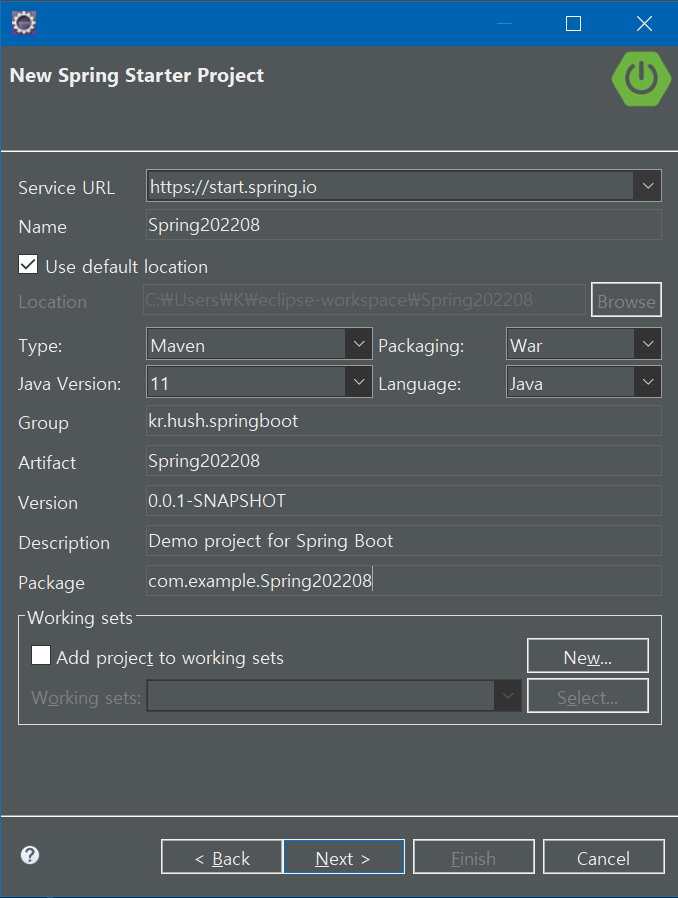
Task: Click the Version field 0.0.1-SNAPSHOT
Action: [x=404, y=501]
